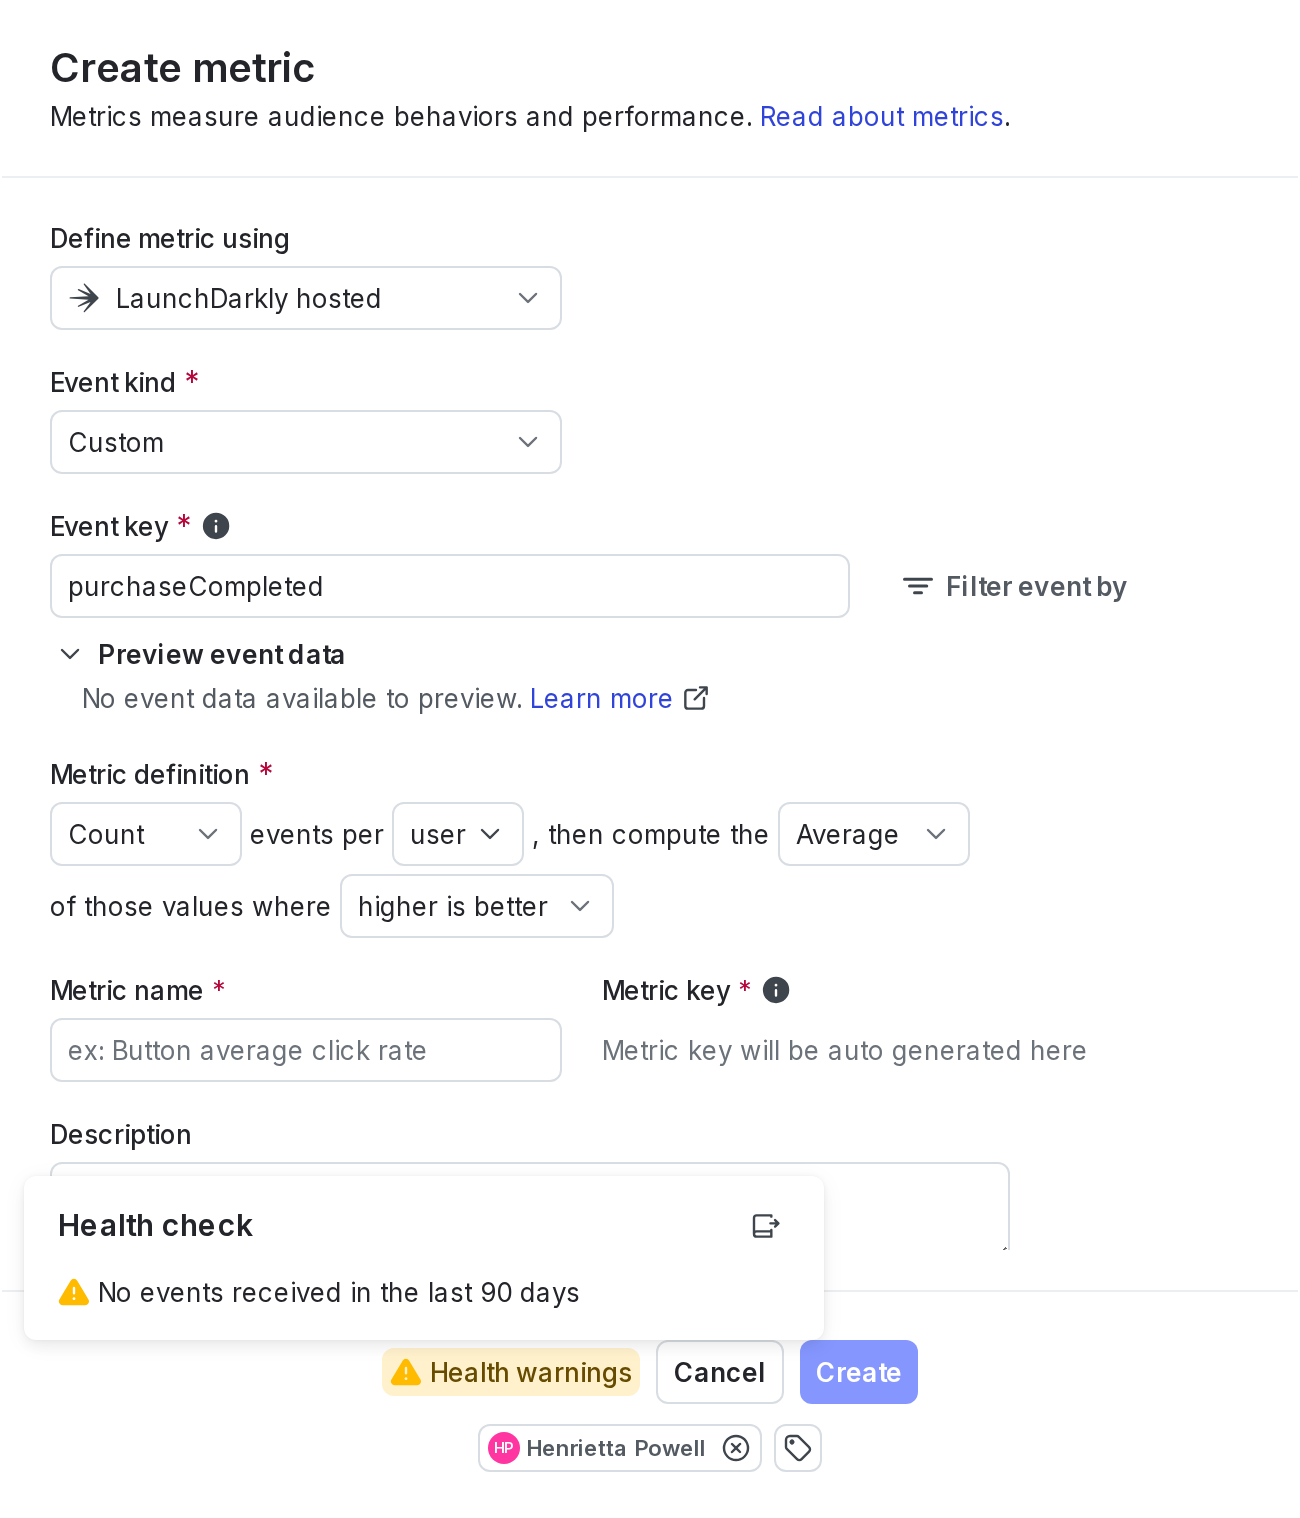Remove Henrietta Powell maintainer chip
Viewport: 1300px width, 1518px height.
736,1448
